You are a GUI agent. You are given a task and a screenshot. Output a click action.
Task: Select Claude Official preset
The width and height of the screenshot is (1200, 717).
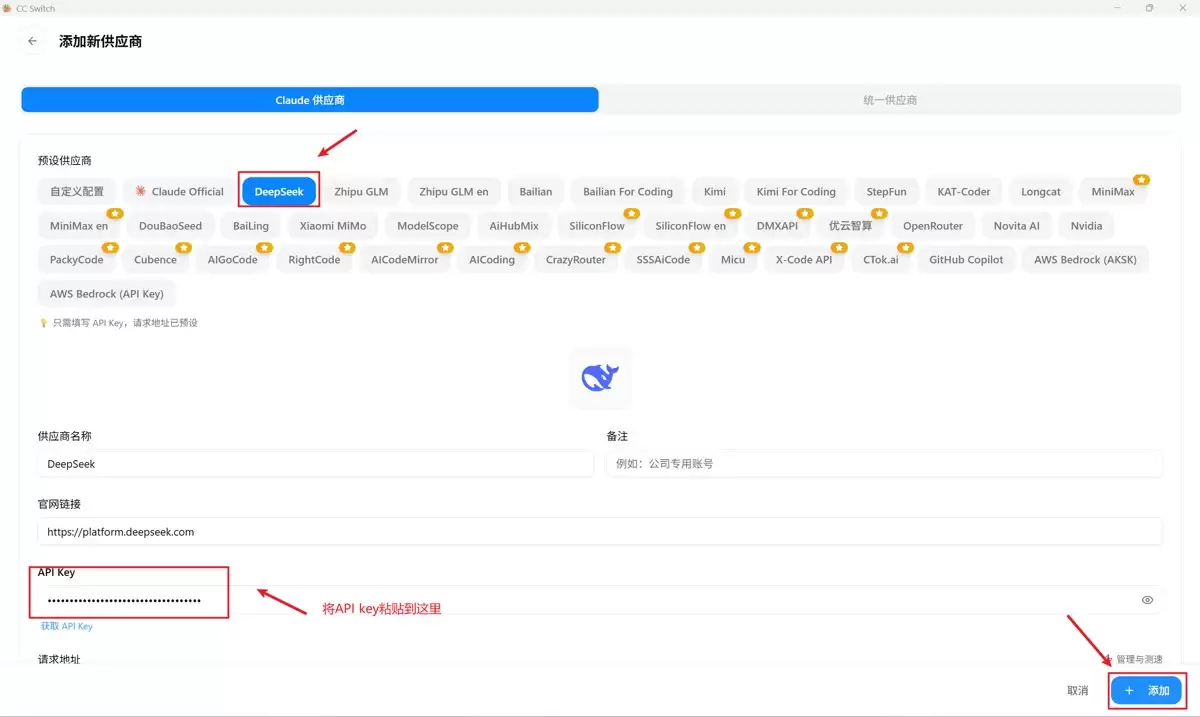(x=180, y=191)
